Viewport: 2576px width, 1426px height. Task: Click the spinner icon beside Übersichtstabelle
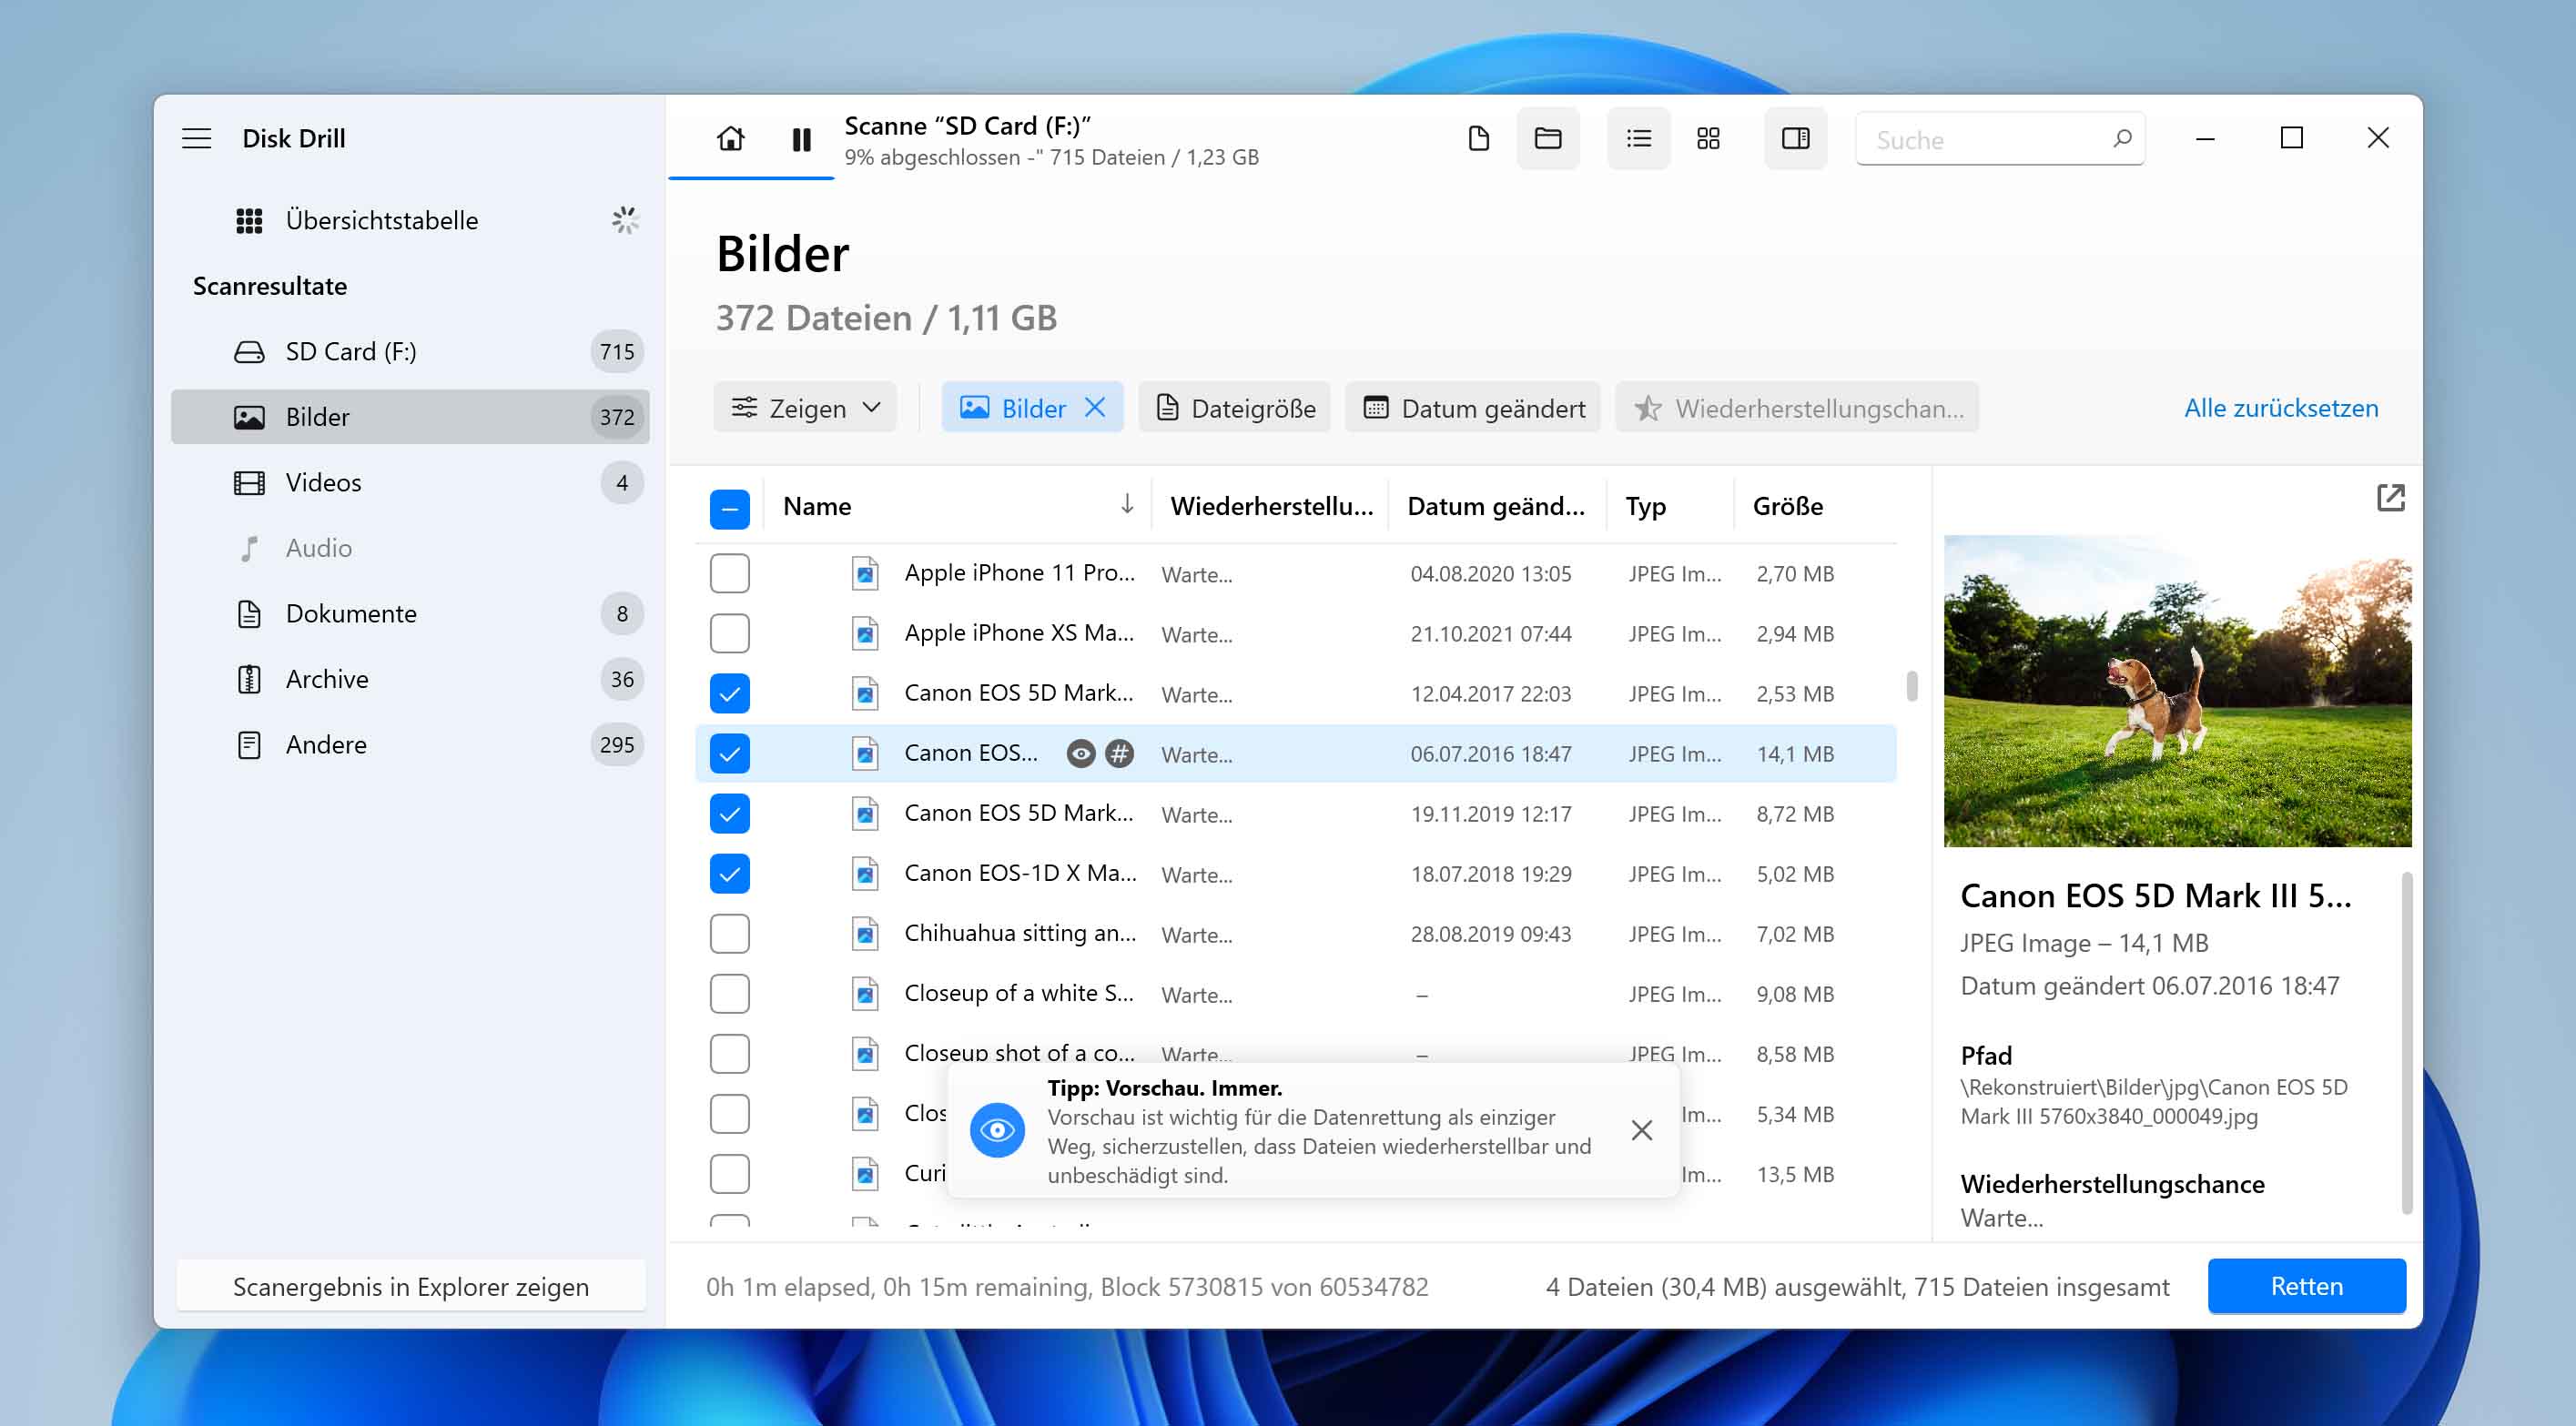[625, 220]
